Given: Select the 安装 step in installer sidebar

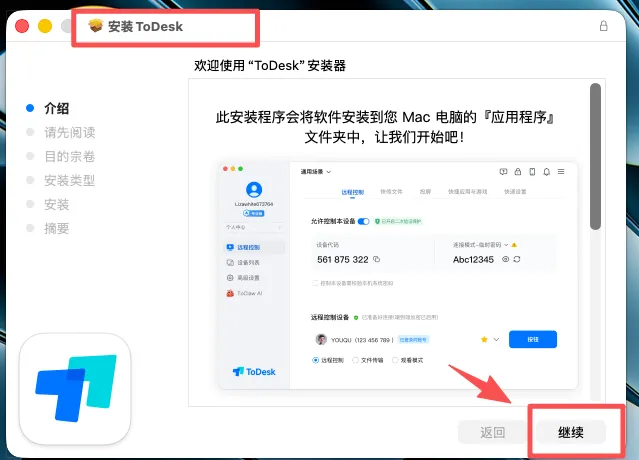Looking at the screenshot, I should pos(57,205).
